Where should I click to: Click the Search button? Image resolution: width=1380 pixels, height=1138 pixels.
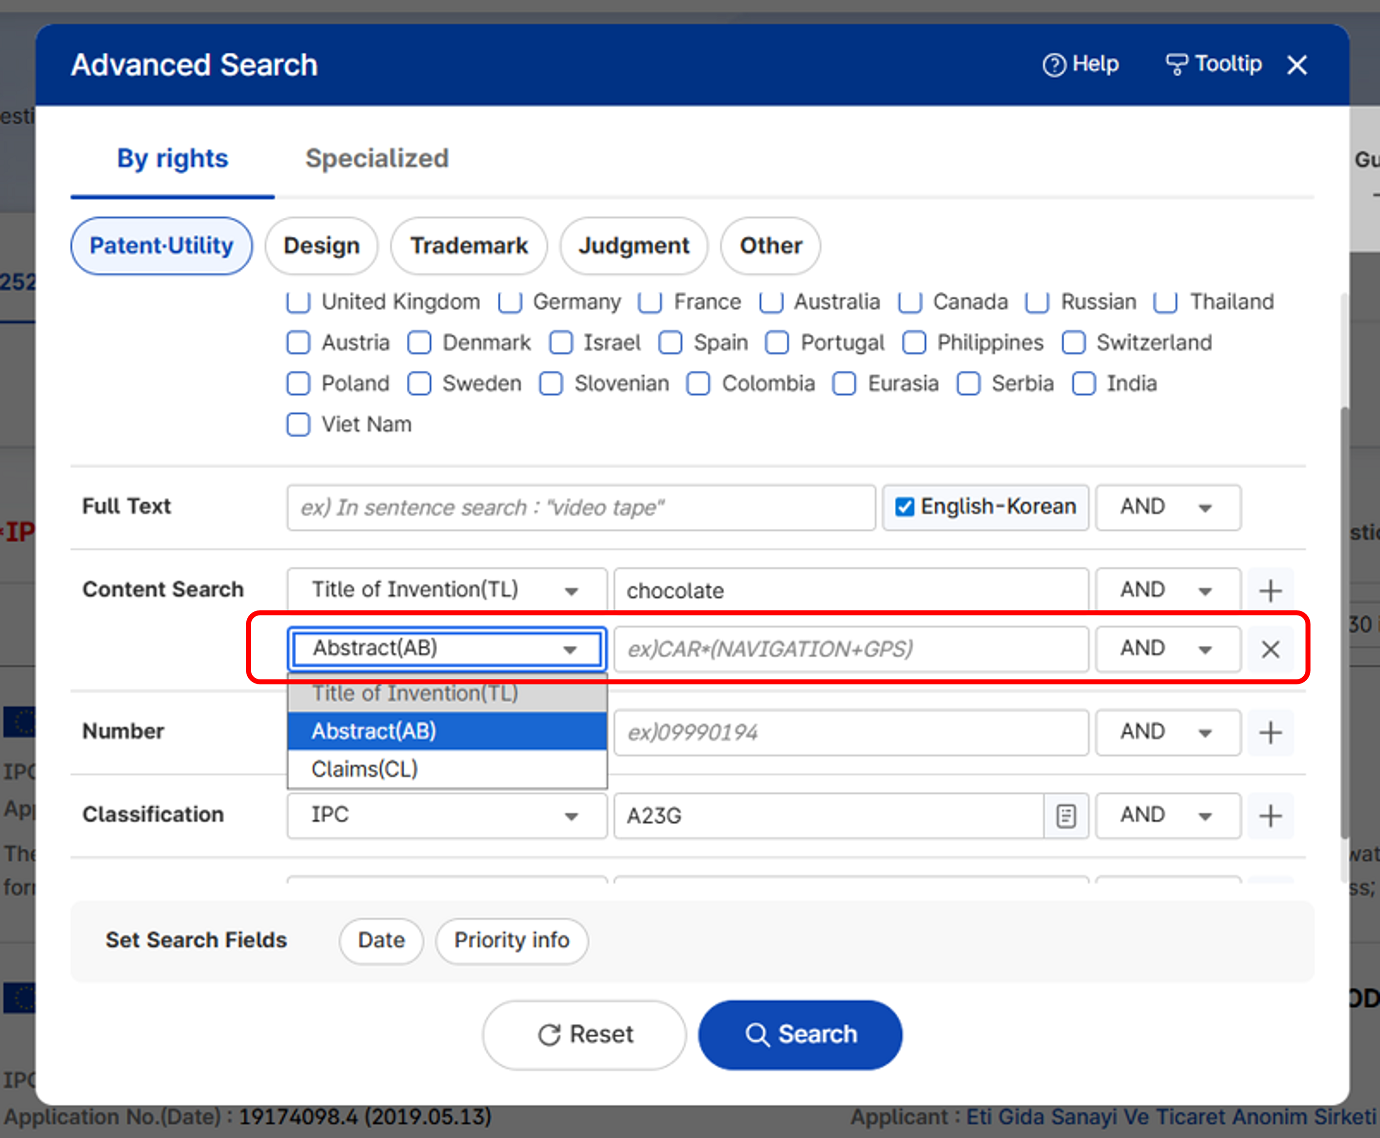pyautogui.click(x=800, y=1034)
